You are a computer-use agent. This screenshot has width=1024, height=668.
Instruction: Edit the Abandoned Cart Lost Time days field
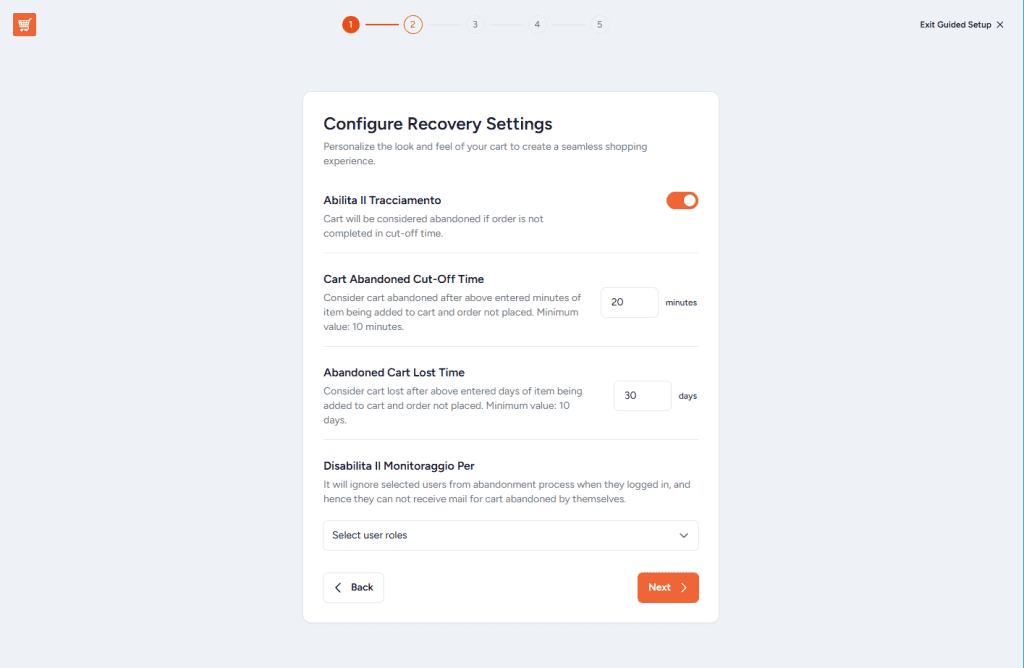point(642,396)
